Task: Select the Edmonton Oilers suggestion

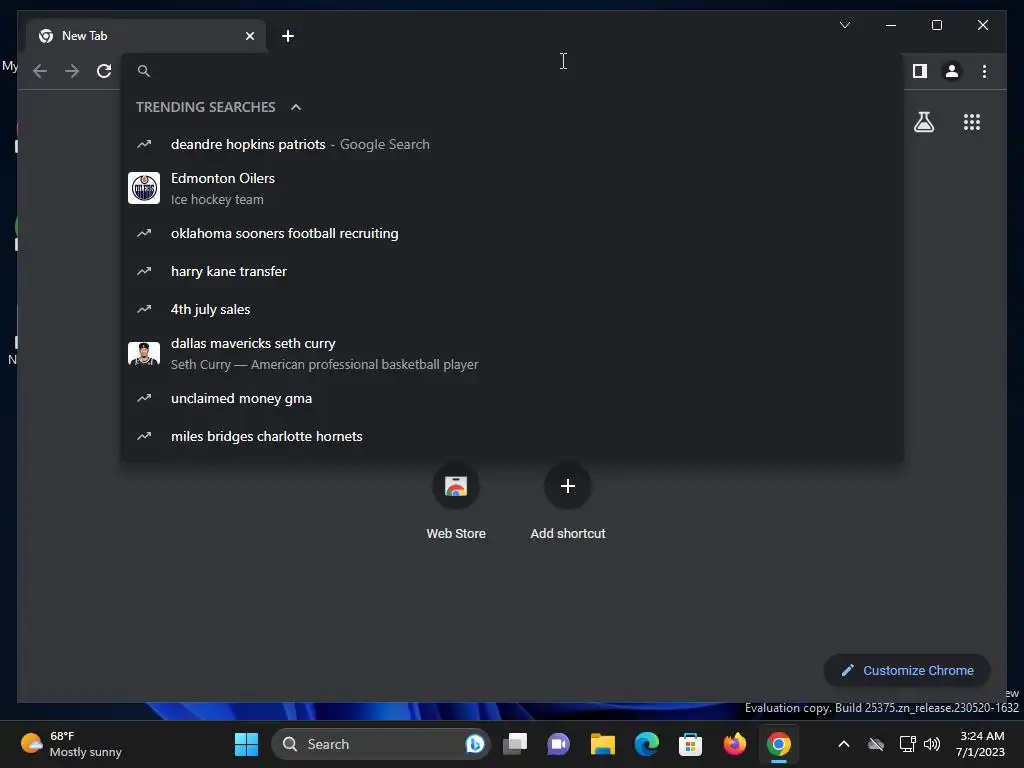Action: [x=513, y=189]
